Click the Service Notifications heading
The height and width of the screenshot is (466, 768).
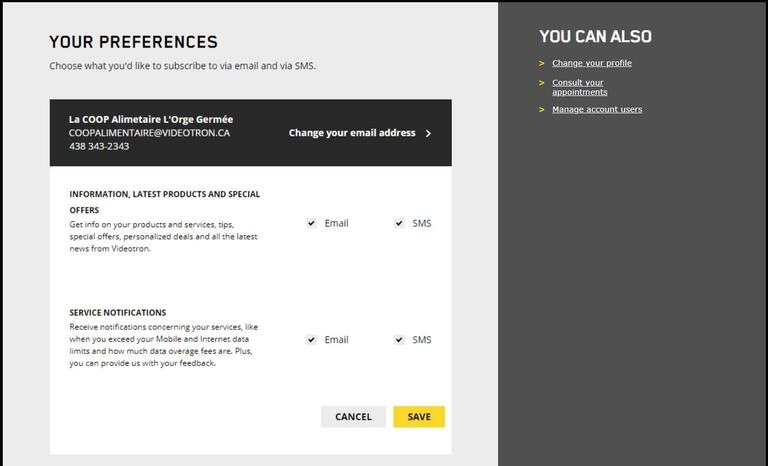(118, 313)
